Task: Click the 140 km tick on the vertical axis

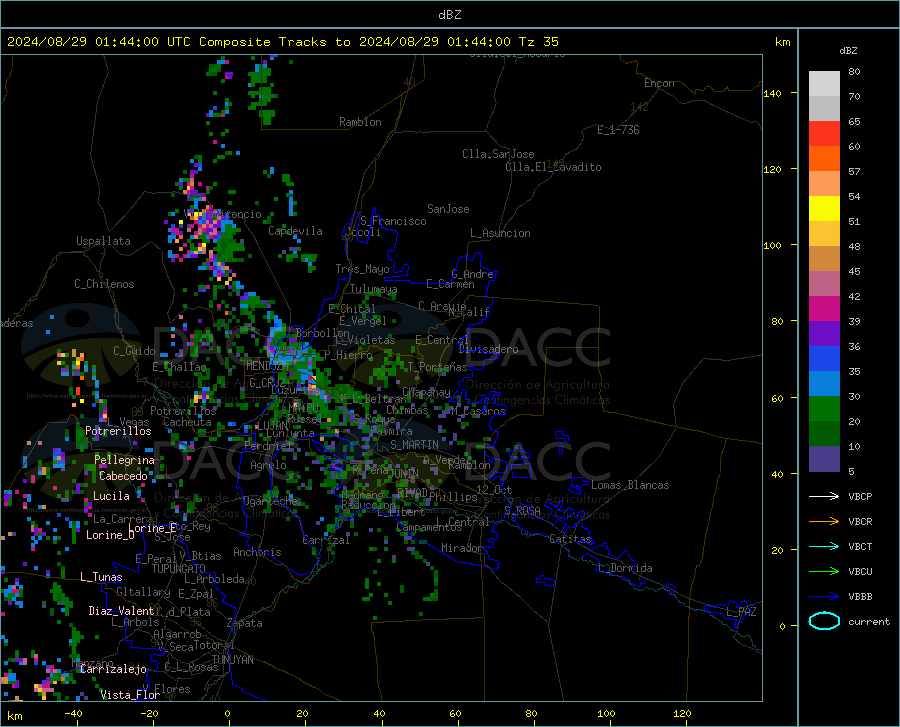Action: 773,93
